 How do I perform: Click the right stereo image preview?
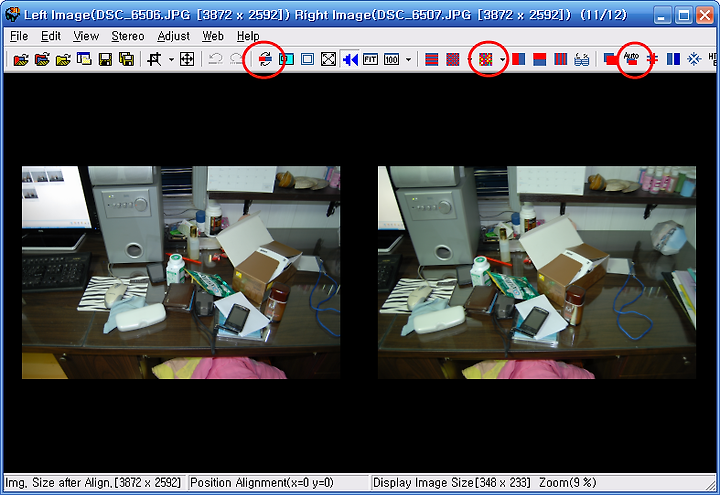pyautogui.click(x=537, y=272)
